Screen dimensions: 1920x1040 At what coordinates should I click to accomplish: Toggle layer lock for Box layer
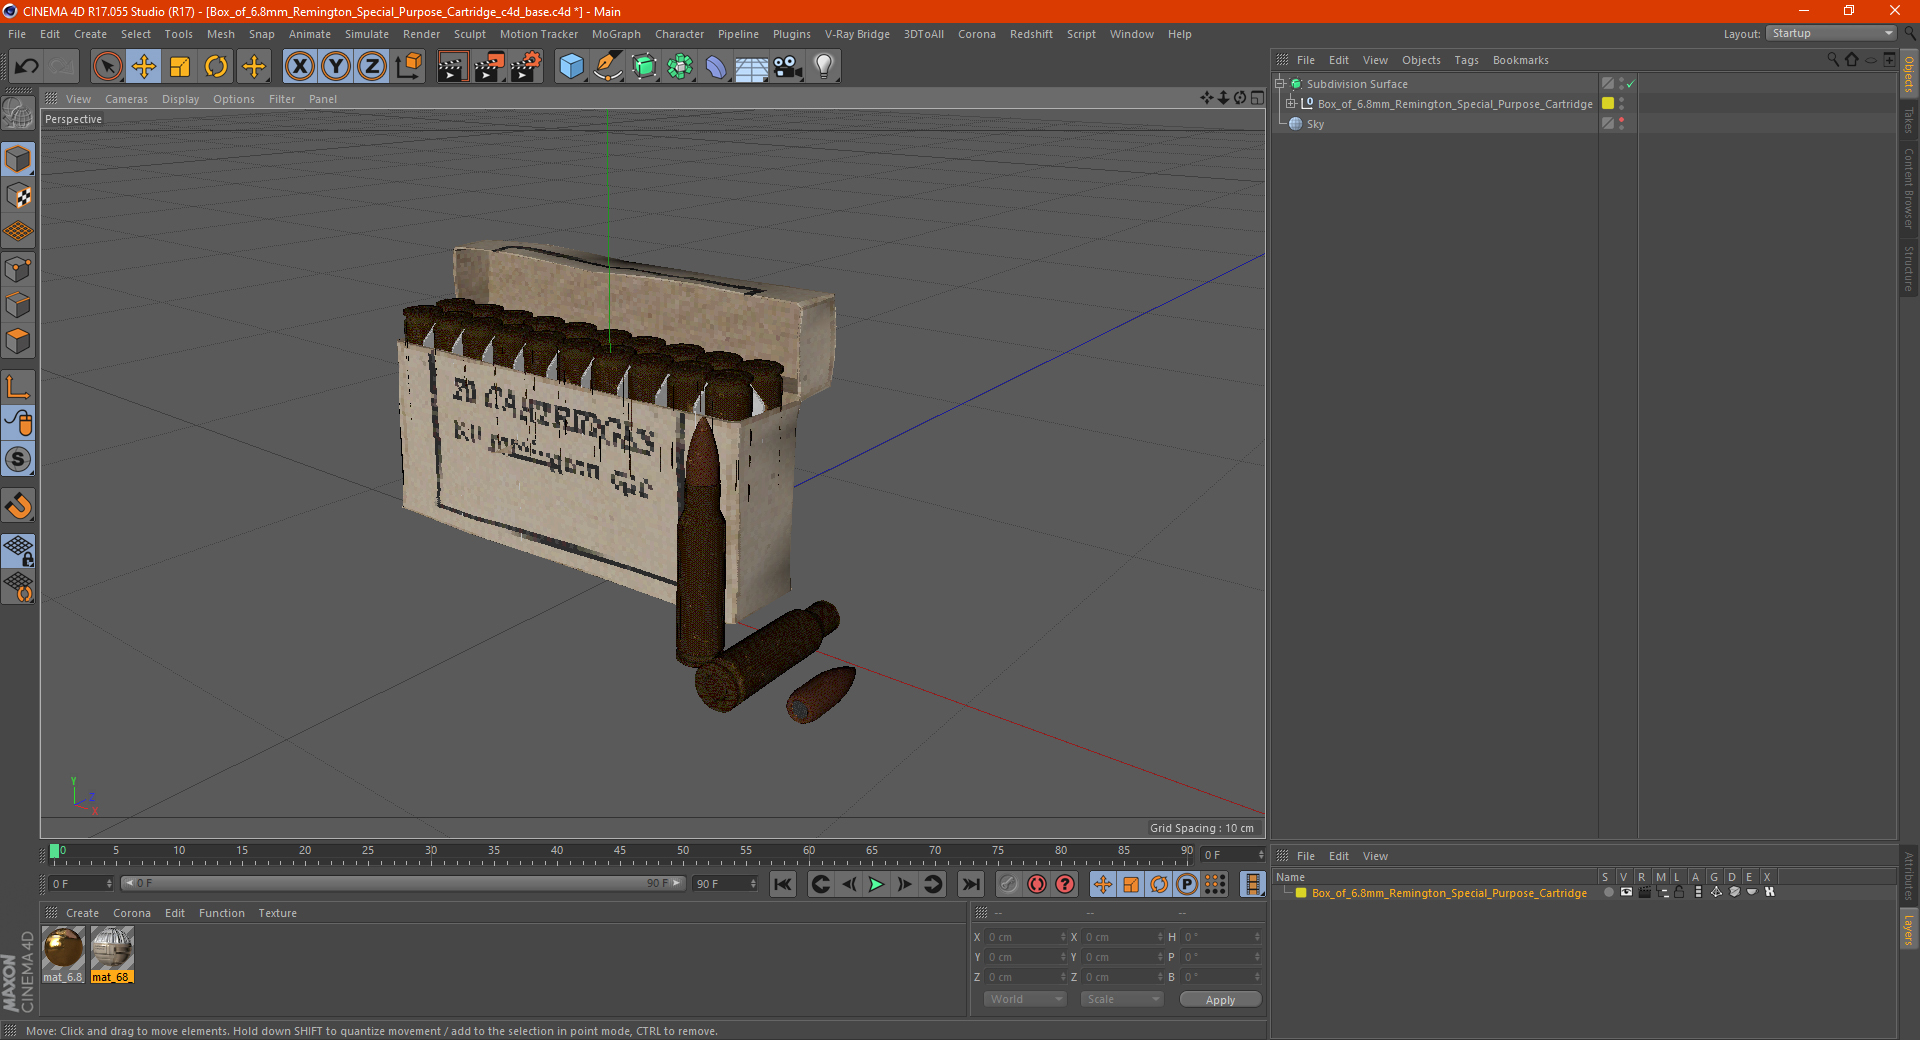[x=1680, y=892]
